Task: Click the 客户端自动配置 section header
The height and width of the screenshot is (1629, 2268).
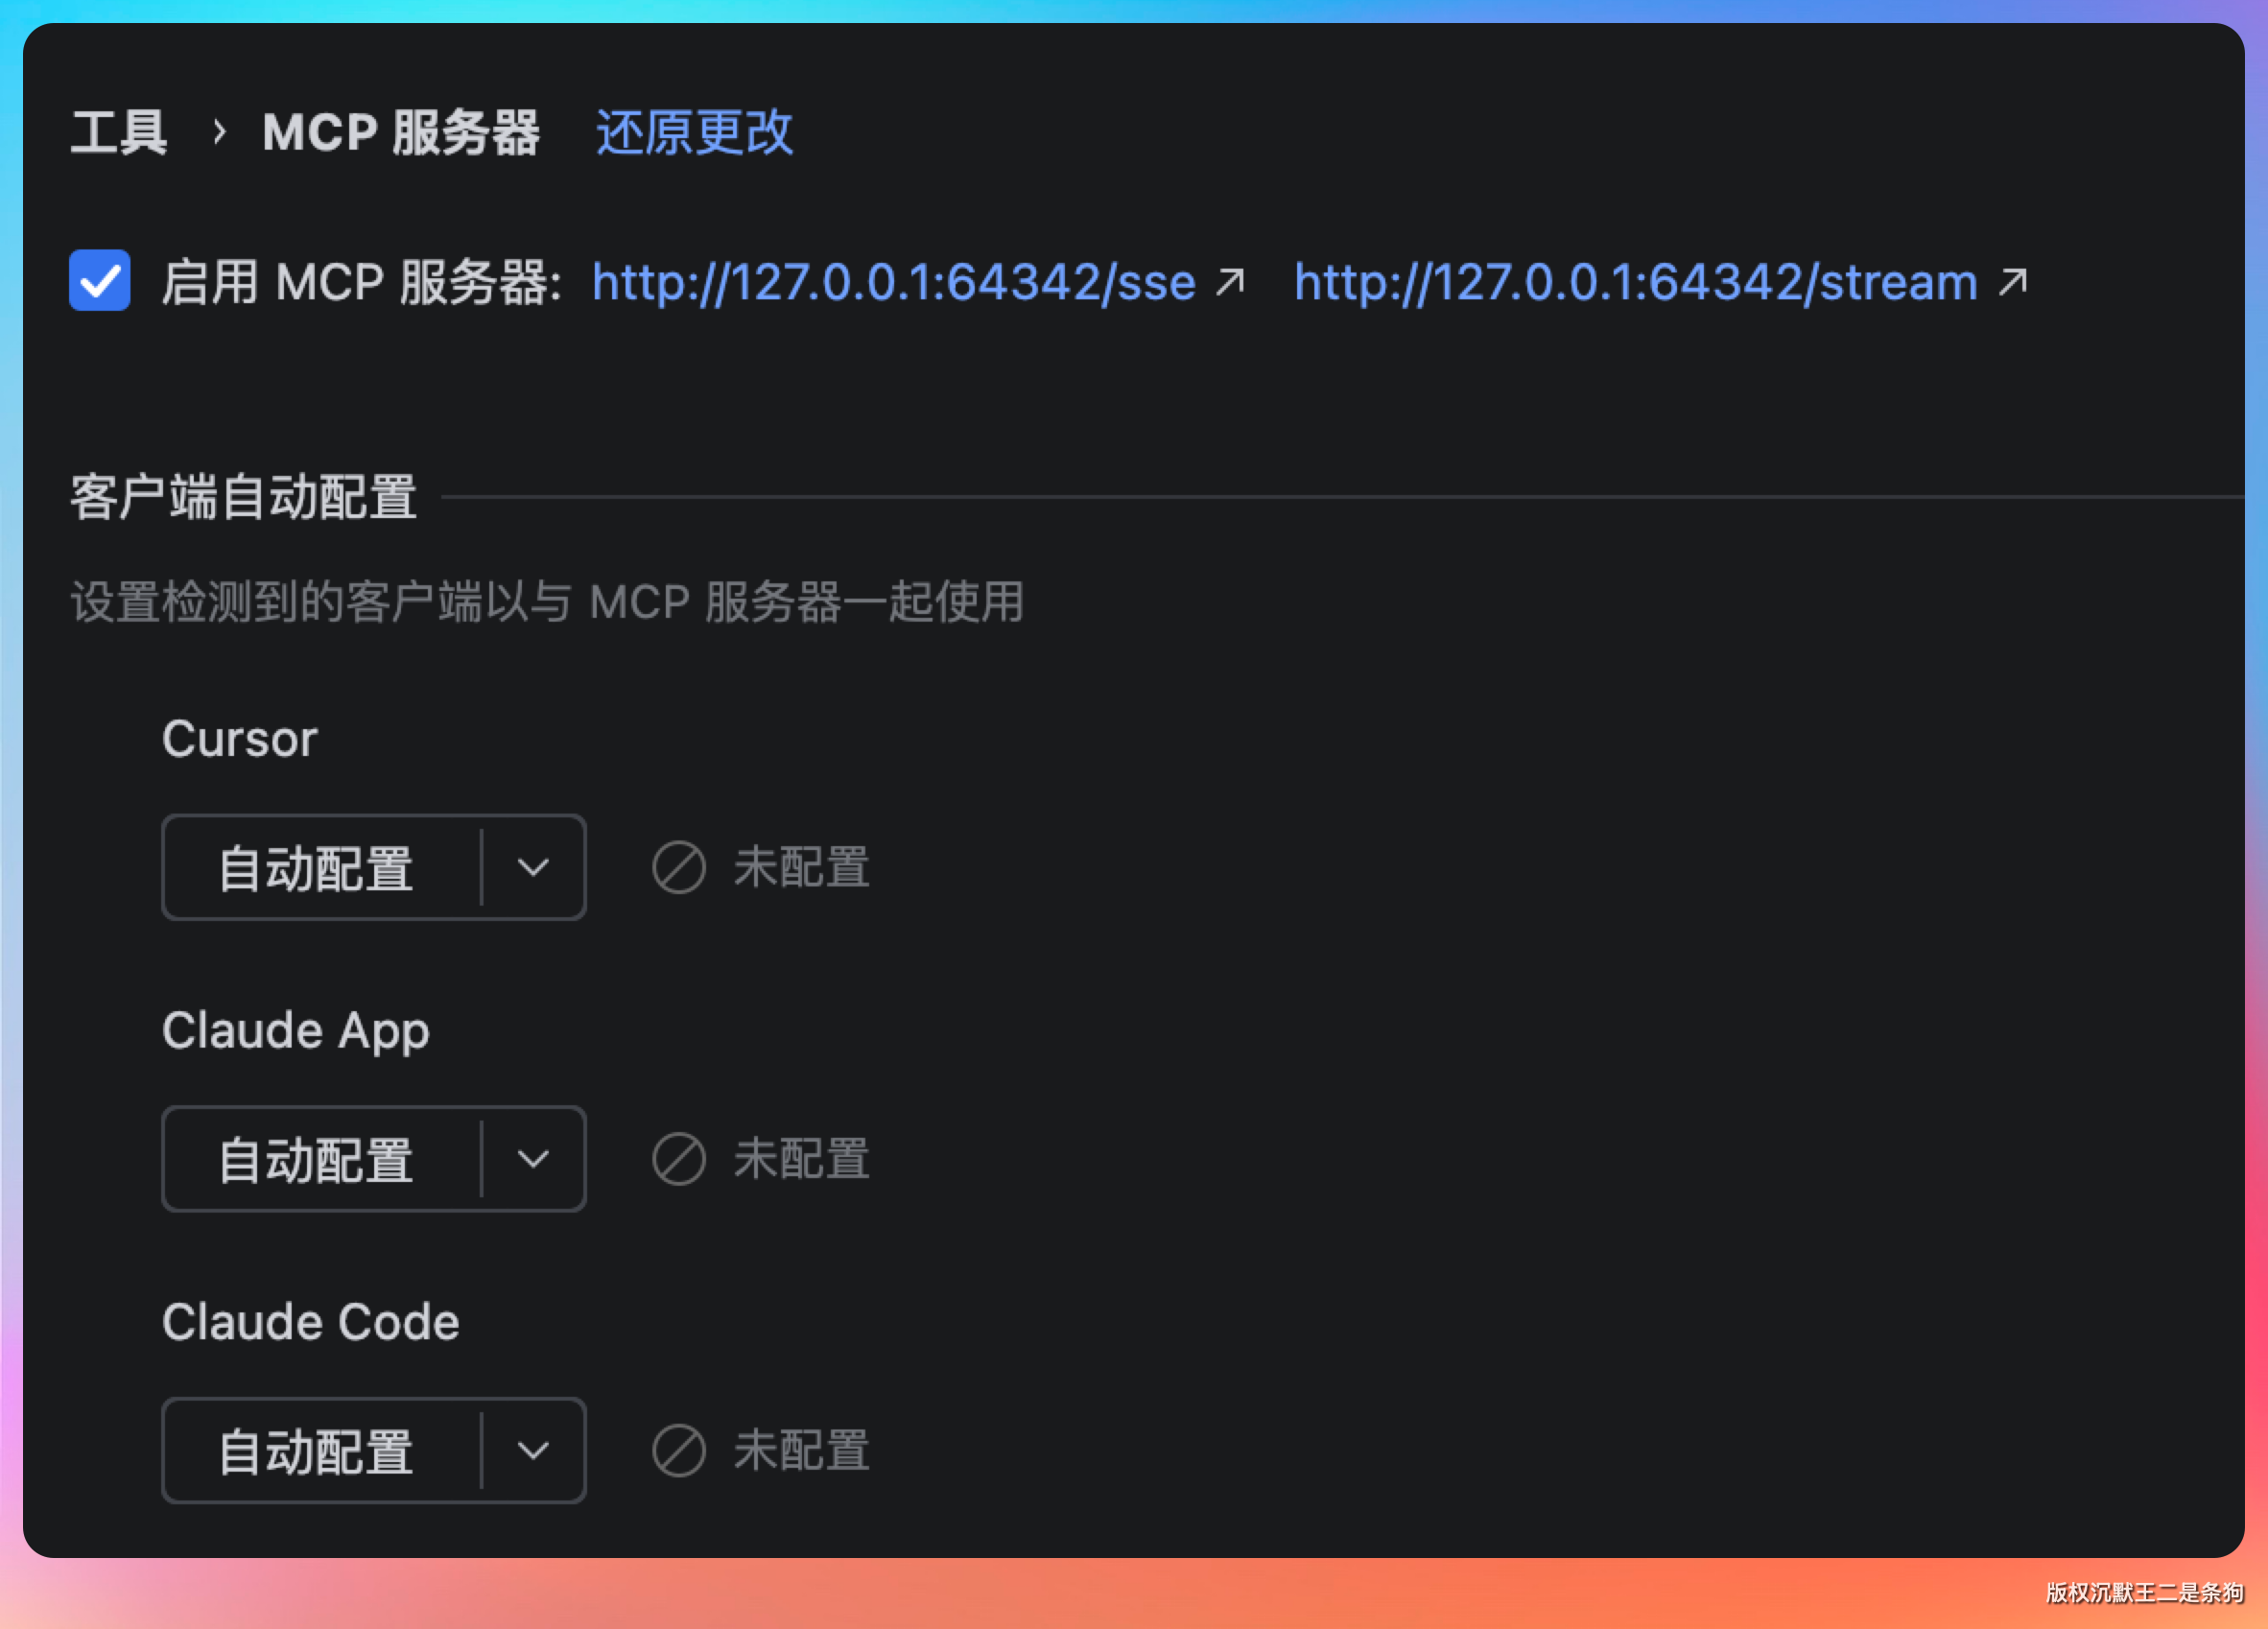Action: tap(244, 497)
